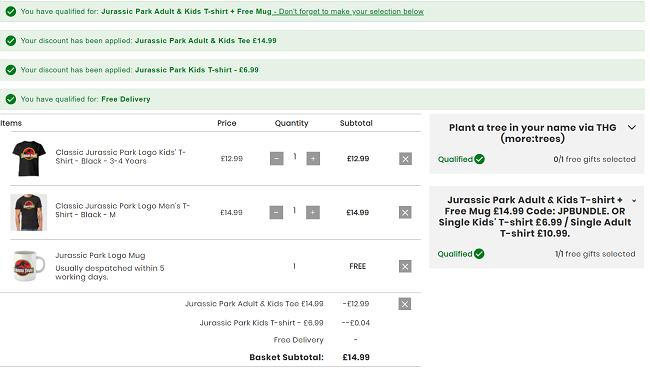Image resolution: width=650 pixels, height=371 pixels.
Task: Open the Jurassic Park mug thumbnail
Action: tap(29, 266)
